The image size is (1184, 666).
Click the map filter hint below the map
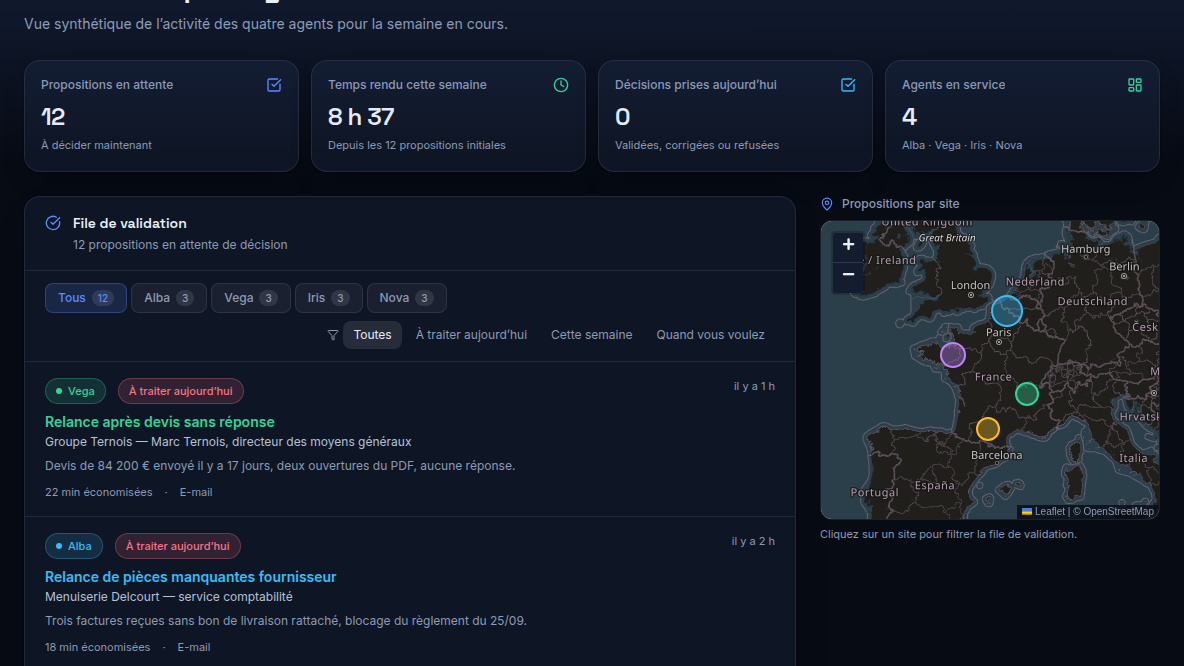tap(948, 534)
